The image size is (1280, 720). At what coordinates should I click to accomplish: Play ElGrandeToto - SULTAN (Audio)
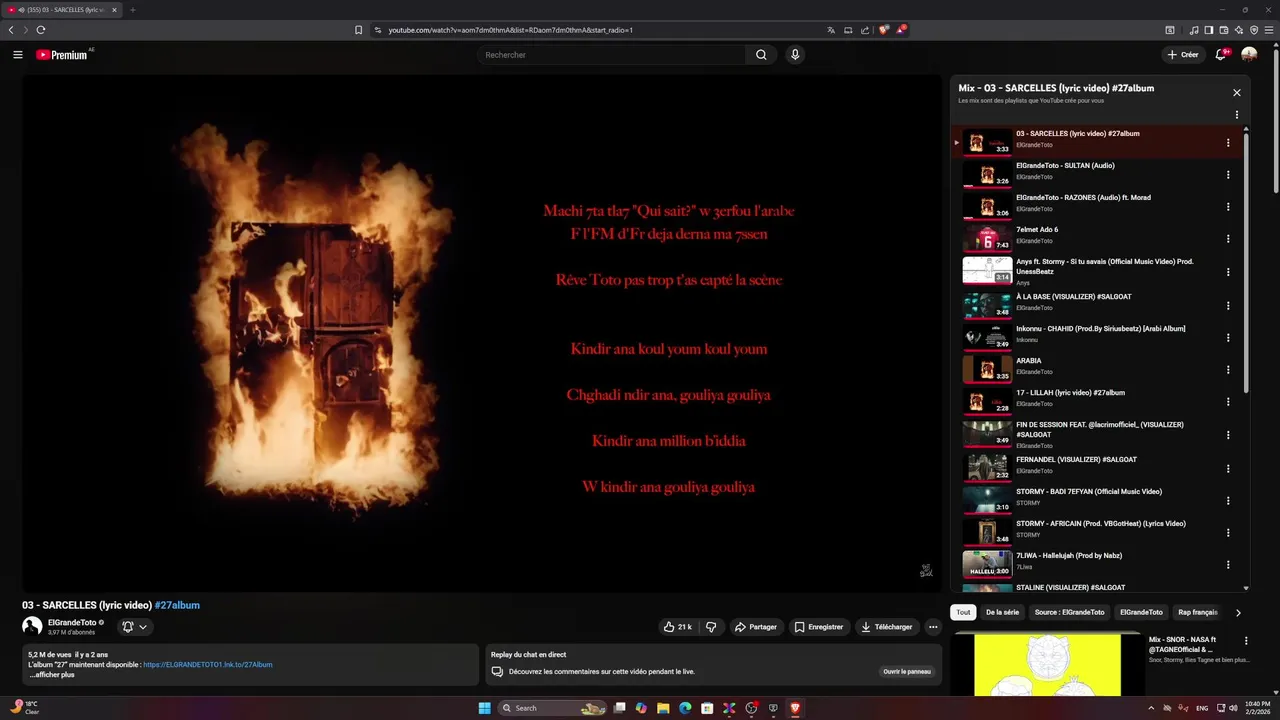point(1065,166)
